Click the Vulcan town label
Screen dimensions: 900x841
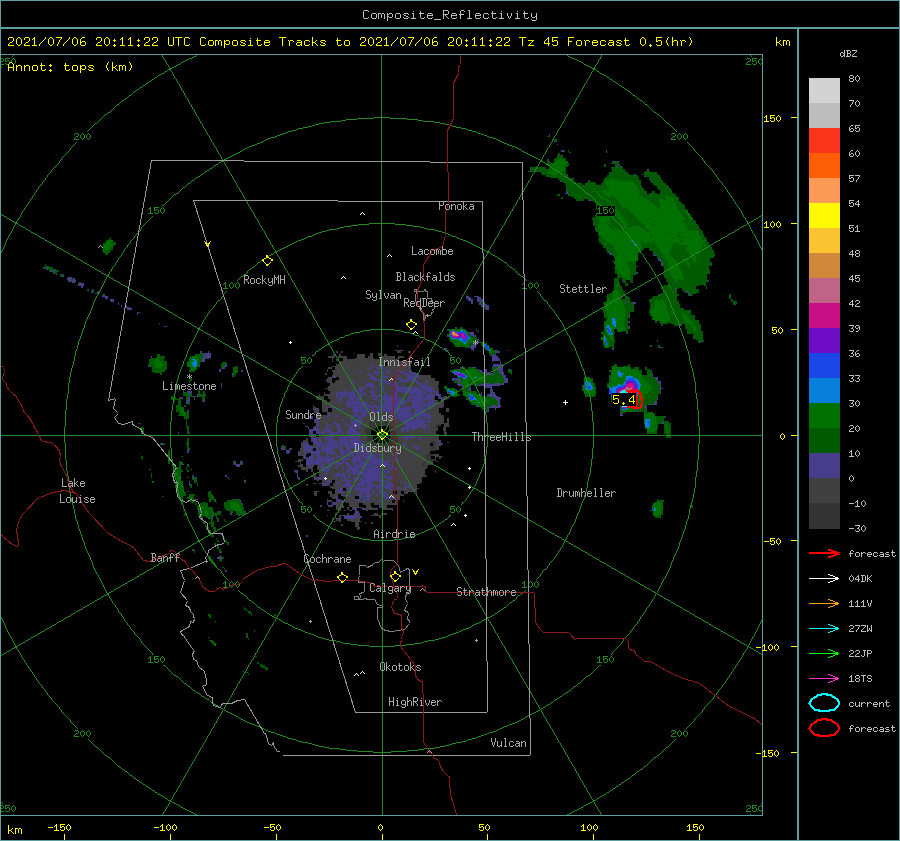point(508,743)
